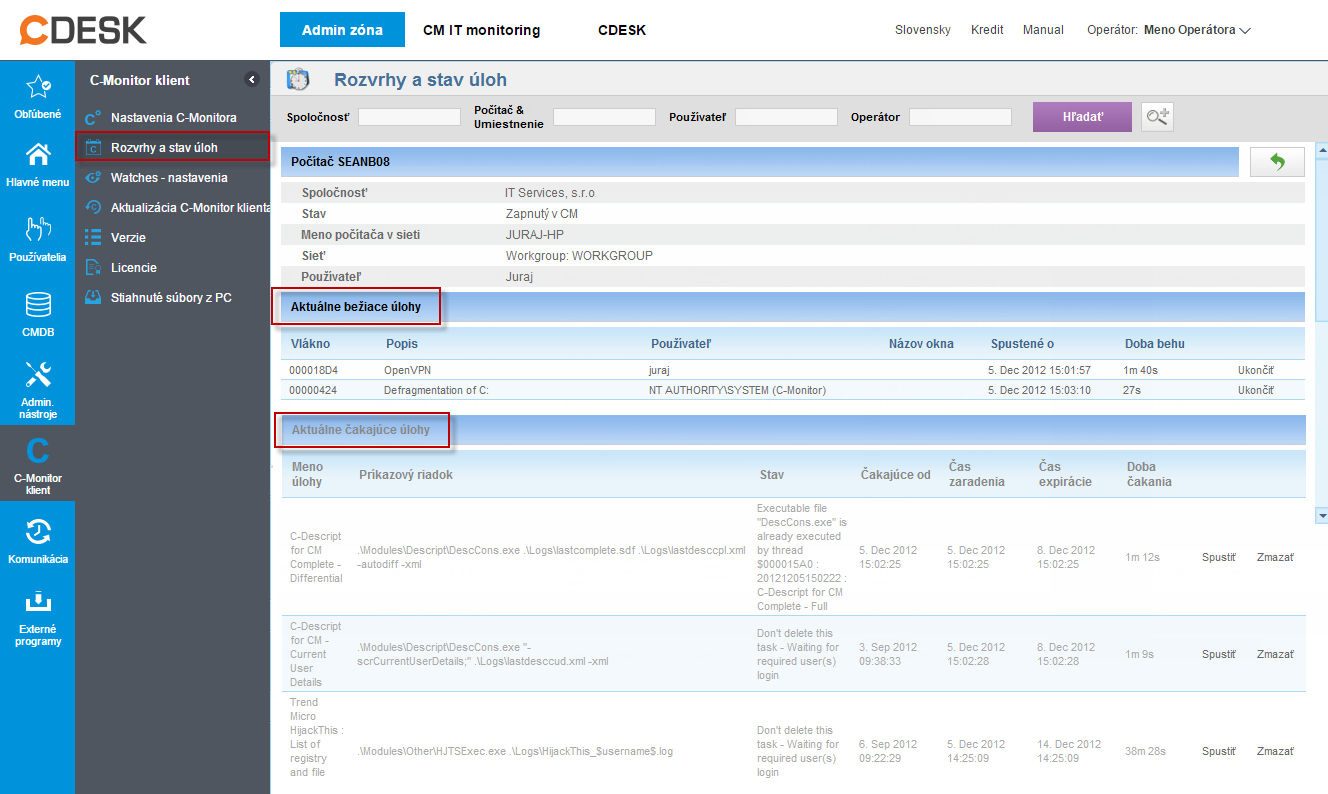Click the Nastavenia C-Monitora icon
This screenshot has height=794, width=1328.
pyautogui.click(x=93, y=118)
